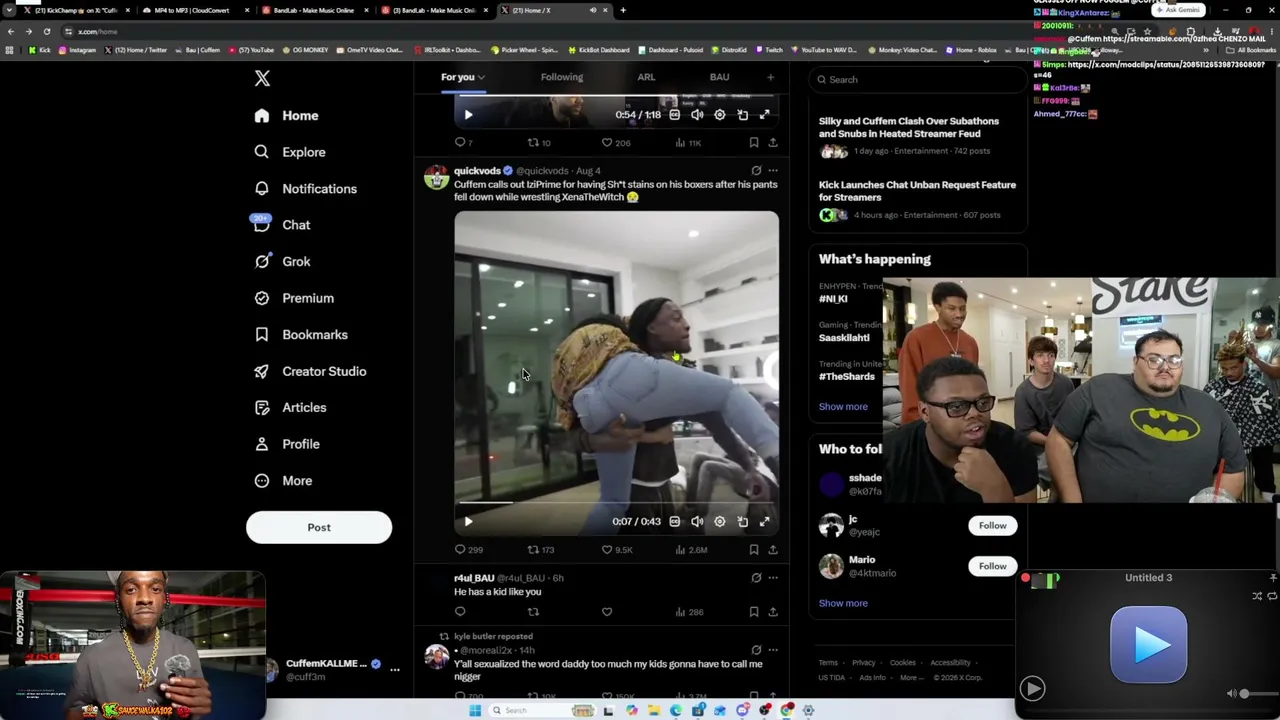1280x720 pixels.
Task: Reply to the r4ul_BAU post
Action: click(x=460, y=612)
